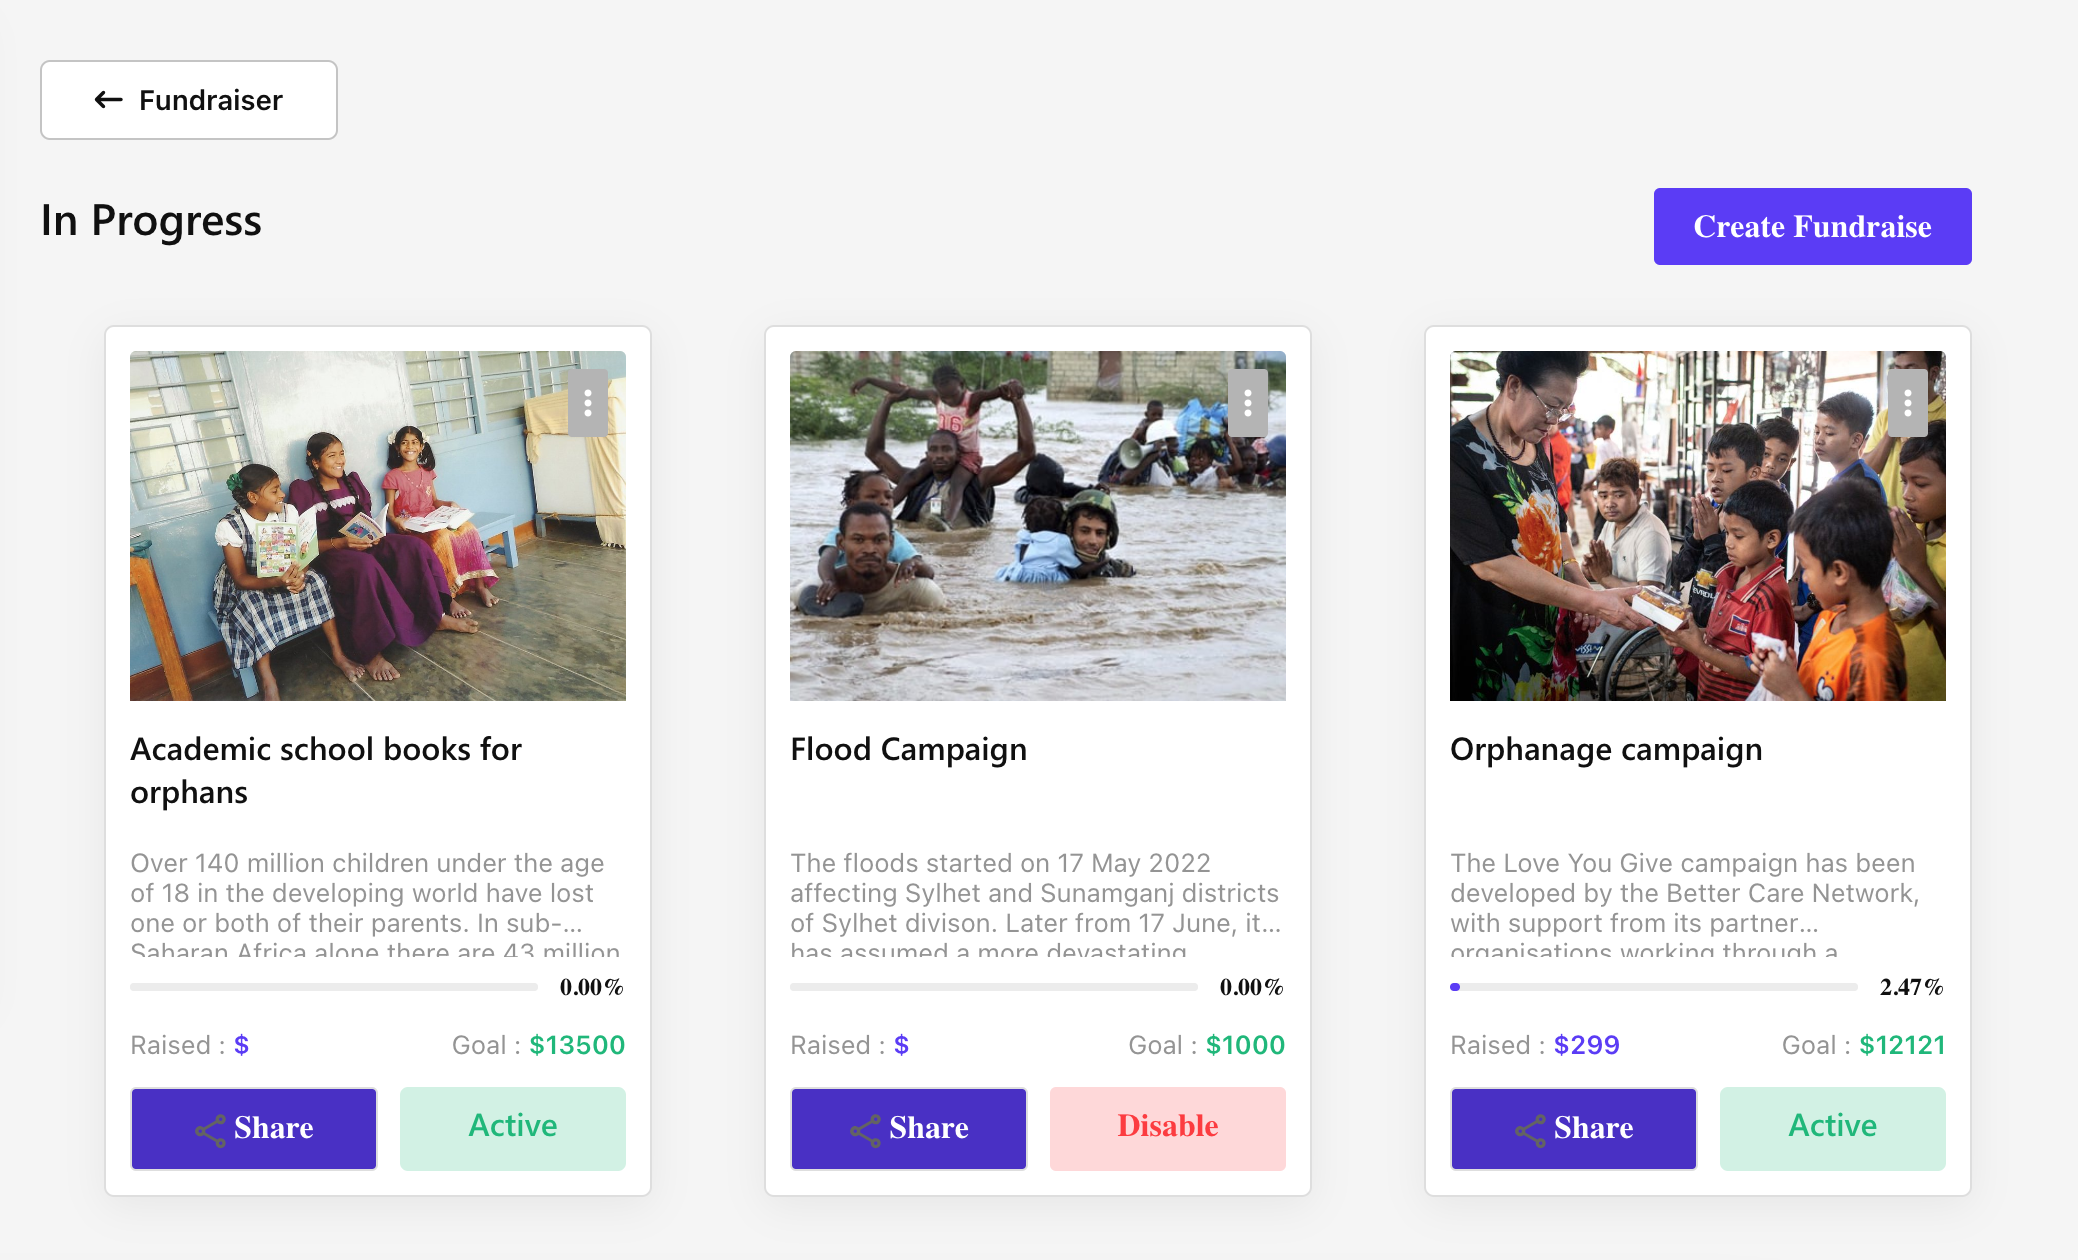Image resolution: width=2078 pixels, height=1260 pixels.
Task: Go back using the Fundraiser button
Action: [189, 100]
